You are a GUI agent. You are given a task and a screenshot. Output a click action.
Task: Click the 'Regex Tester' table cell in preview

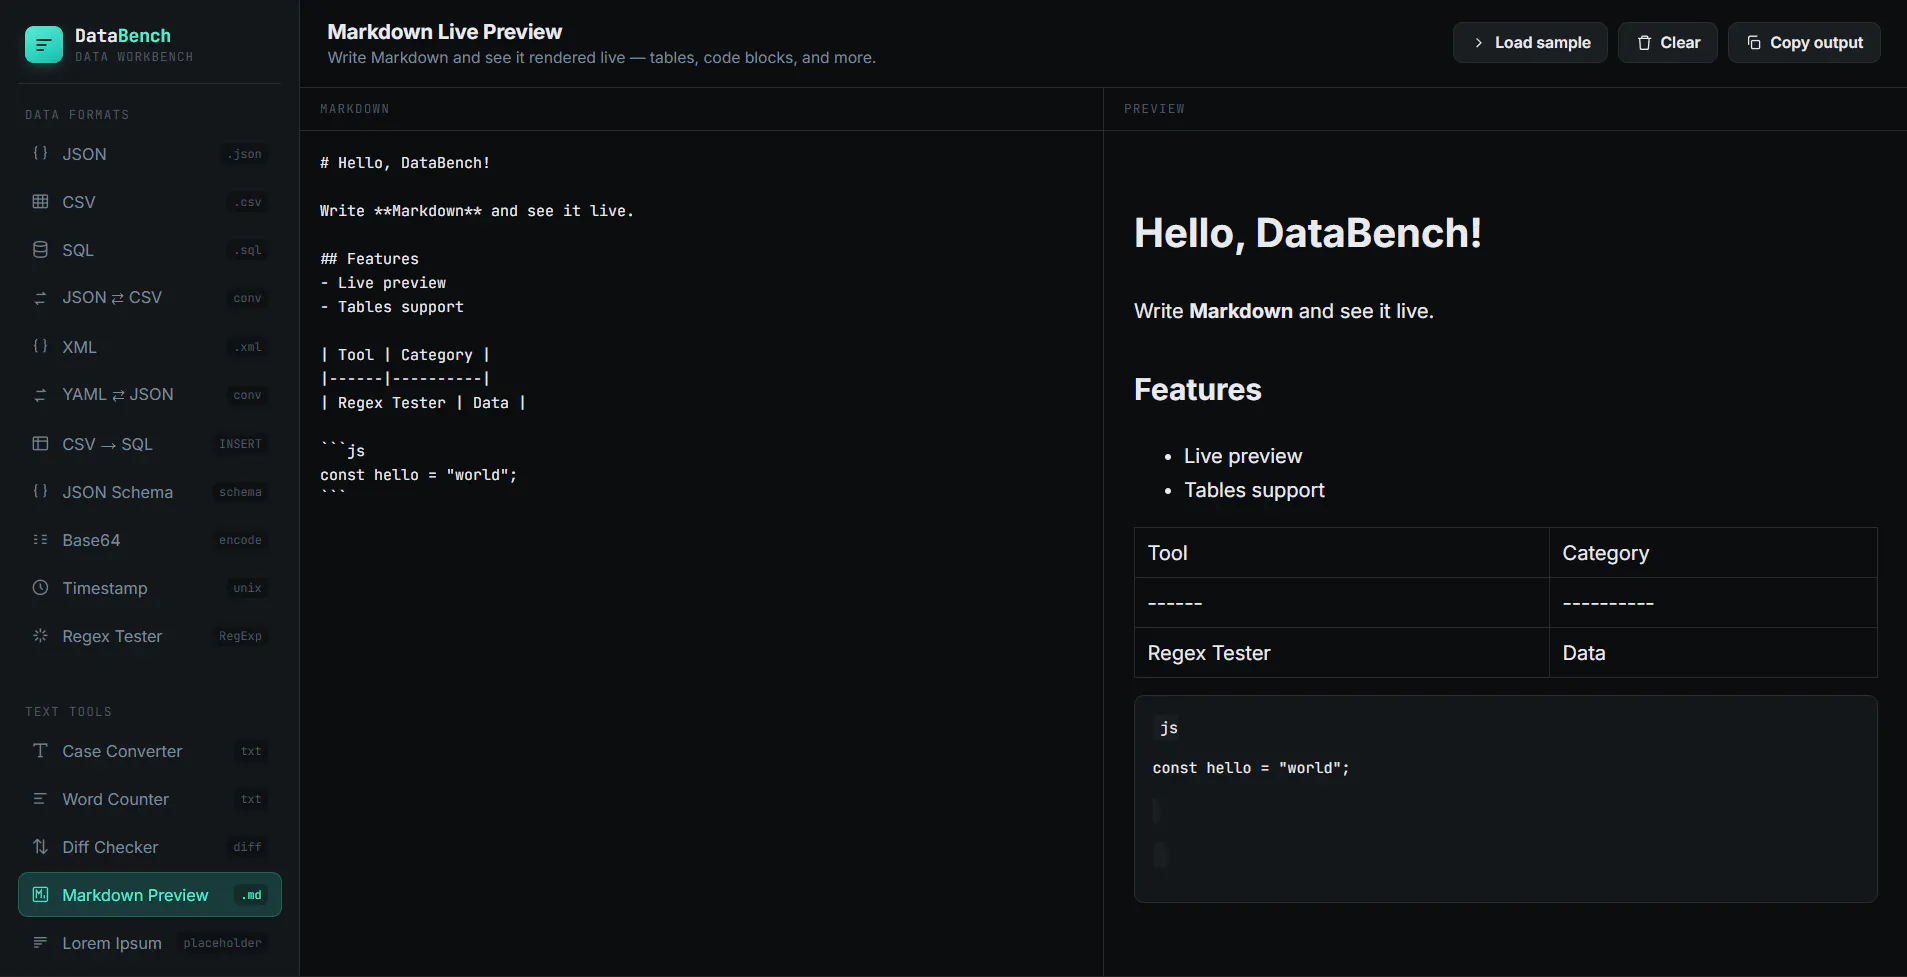coord(1342,653)
